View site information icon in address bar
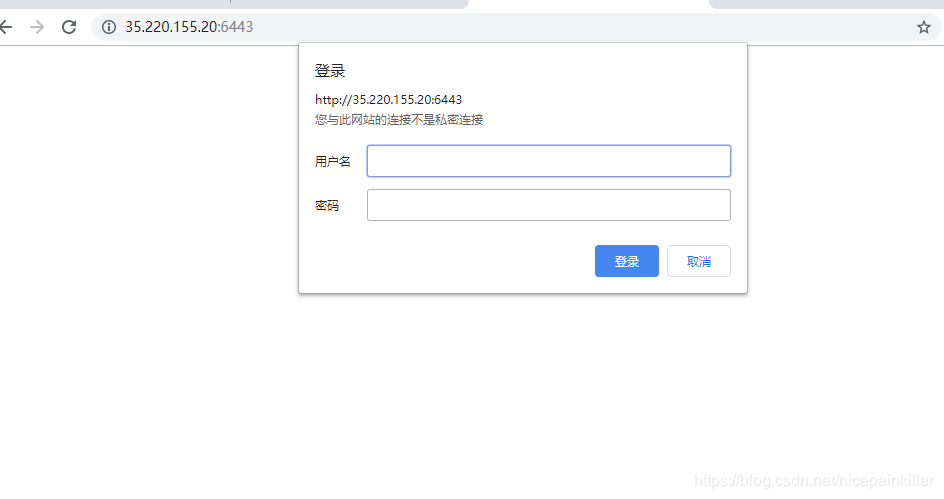Screen dimensions: 944x499 pos(109,27)
